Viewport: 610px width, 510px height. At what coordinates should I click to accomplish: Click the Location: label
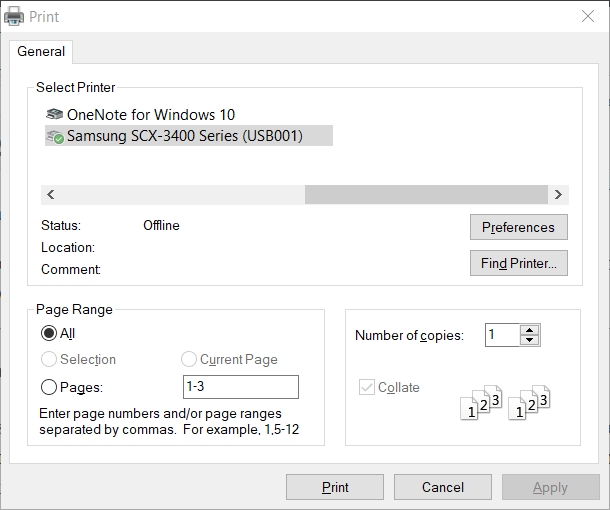[x=68, y=247]
